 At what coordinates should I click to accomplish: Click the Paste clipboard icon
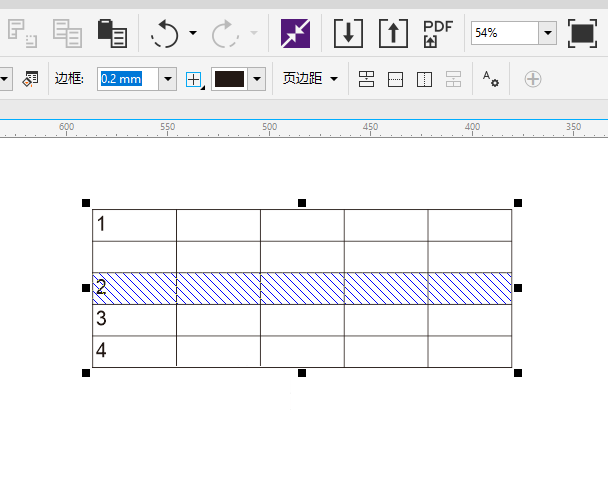112,33
